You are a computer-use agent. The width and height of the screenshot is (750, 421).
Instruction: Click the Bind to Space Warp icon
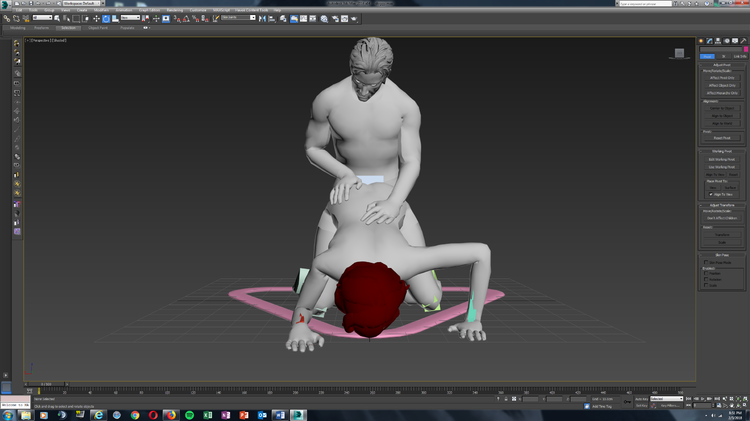point(26,19)
